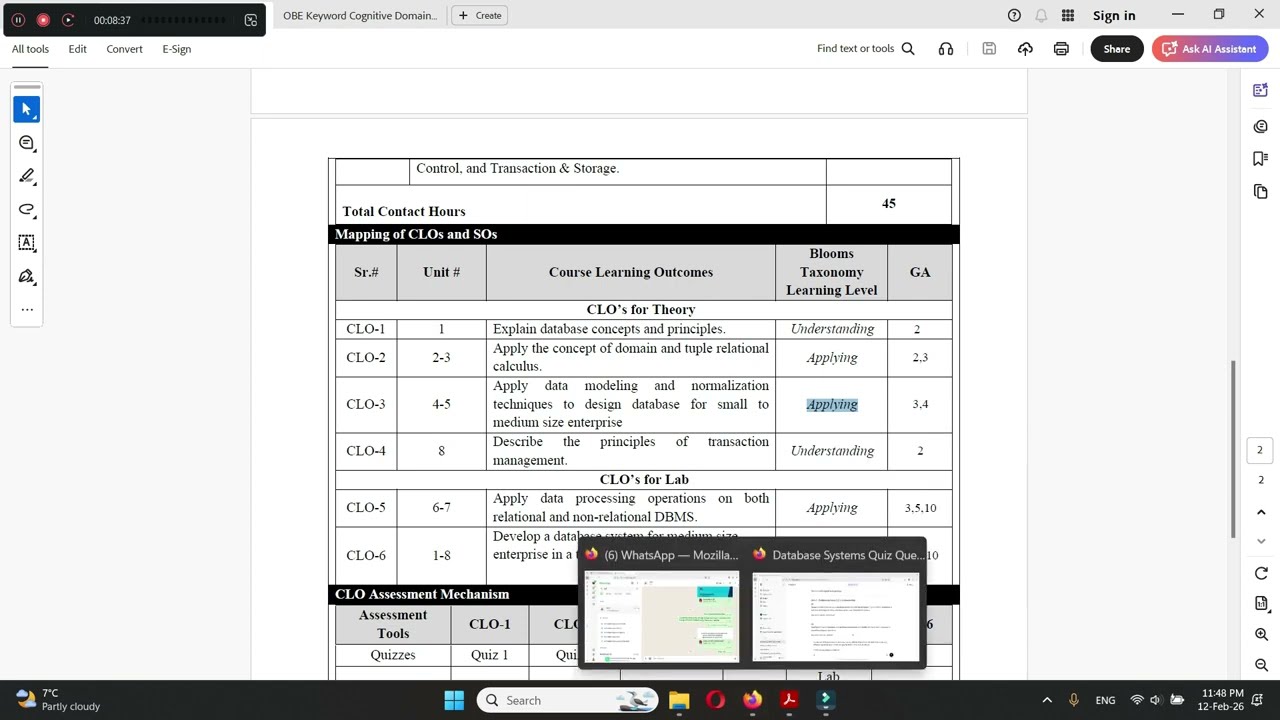Open File Explorer from taskbar
Viewport: 1280px width, 720px height.
[x=679, y=700]
